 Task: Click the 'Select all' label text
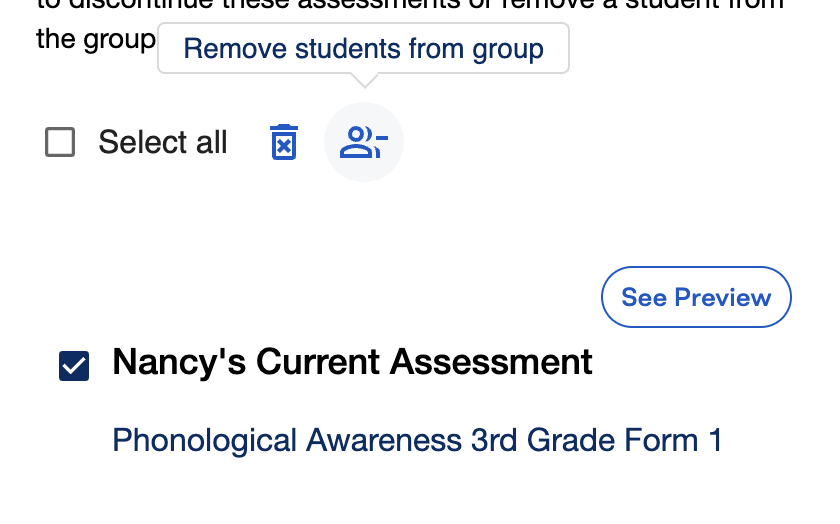163,142
